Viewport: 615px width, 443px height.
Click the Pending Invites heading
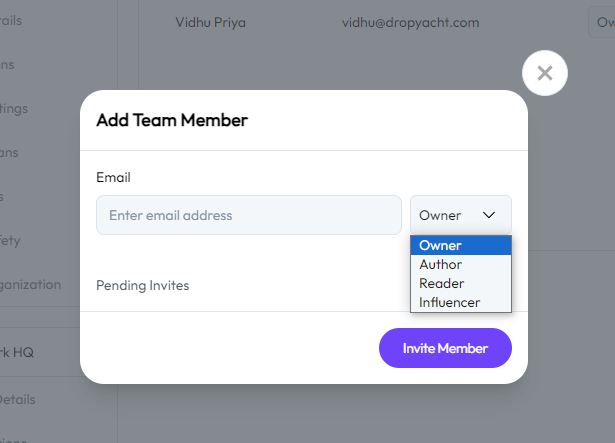point(143,286)
